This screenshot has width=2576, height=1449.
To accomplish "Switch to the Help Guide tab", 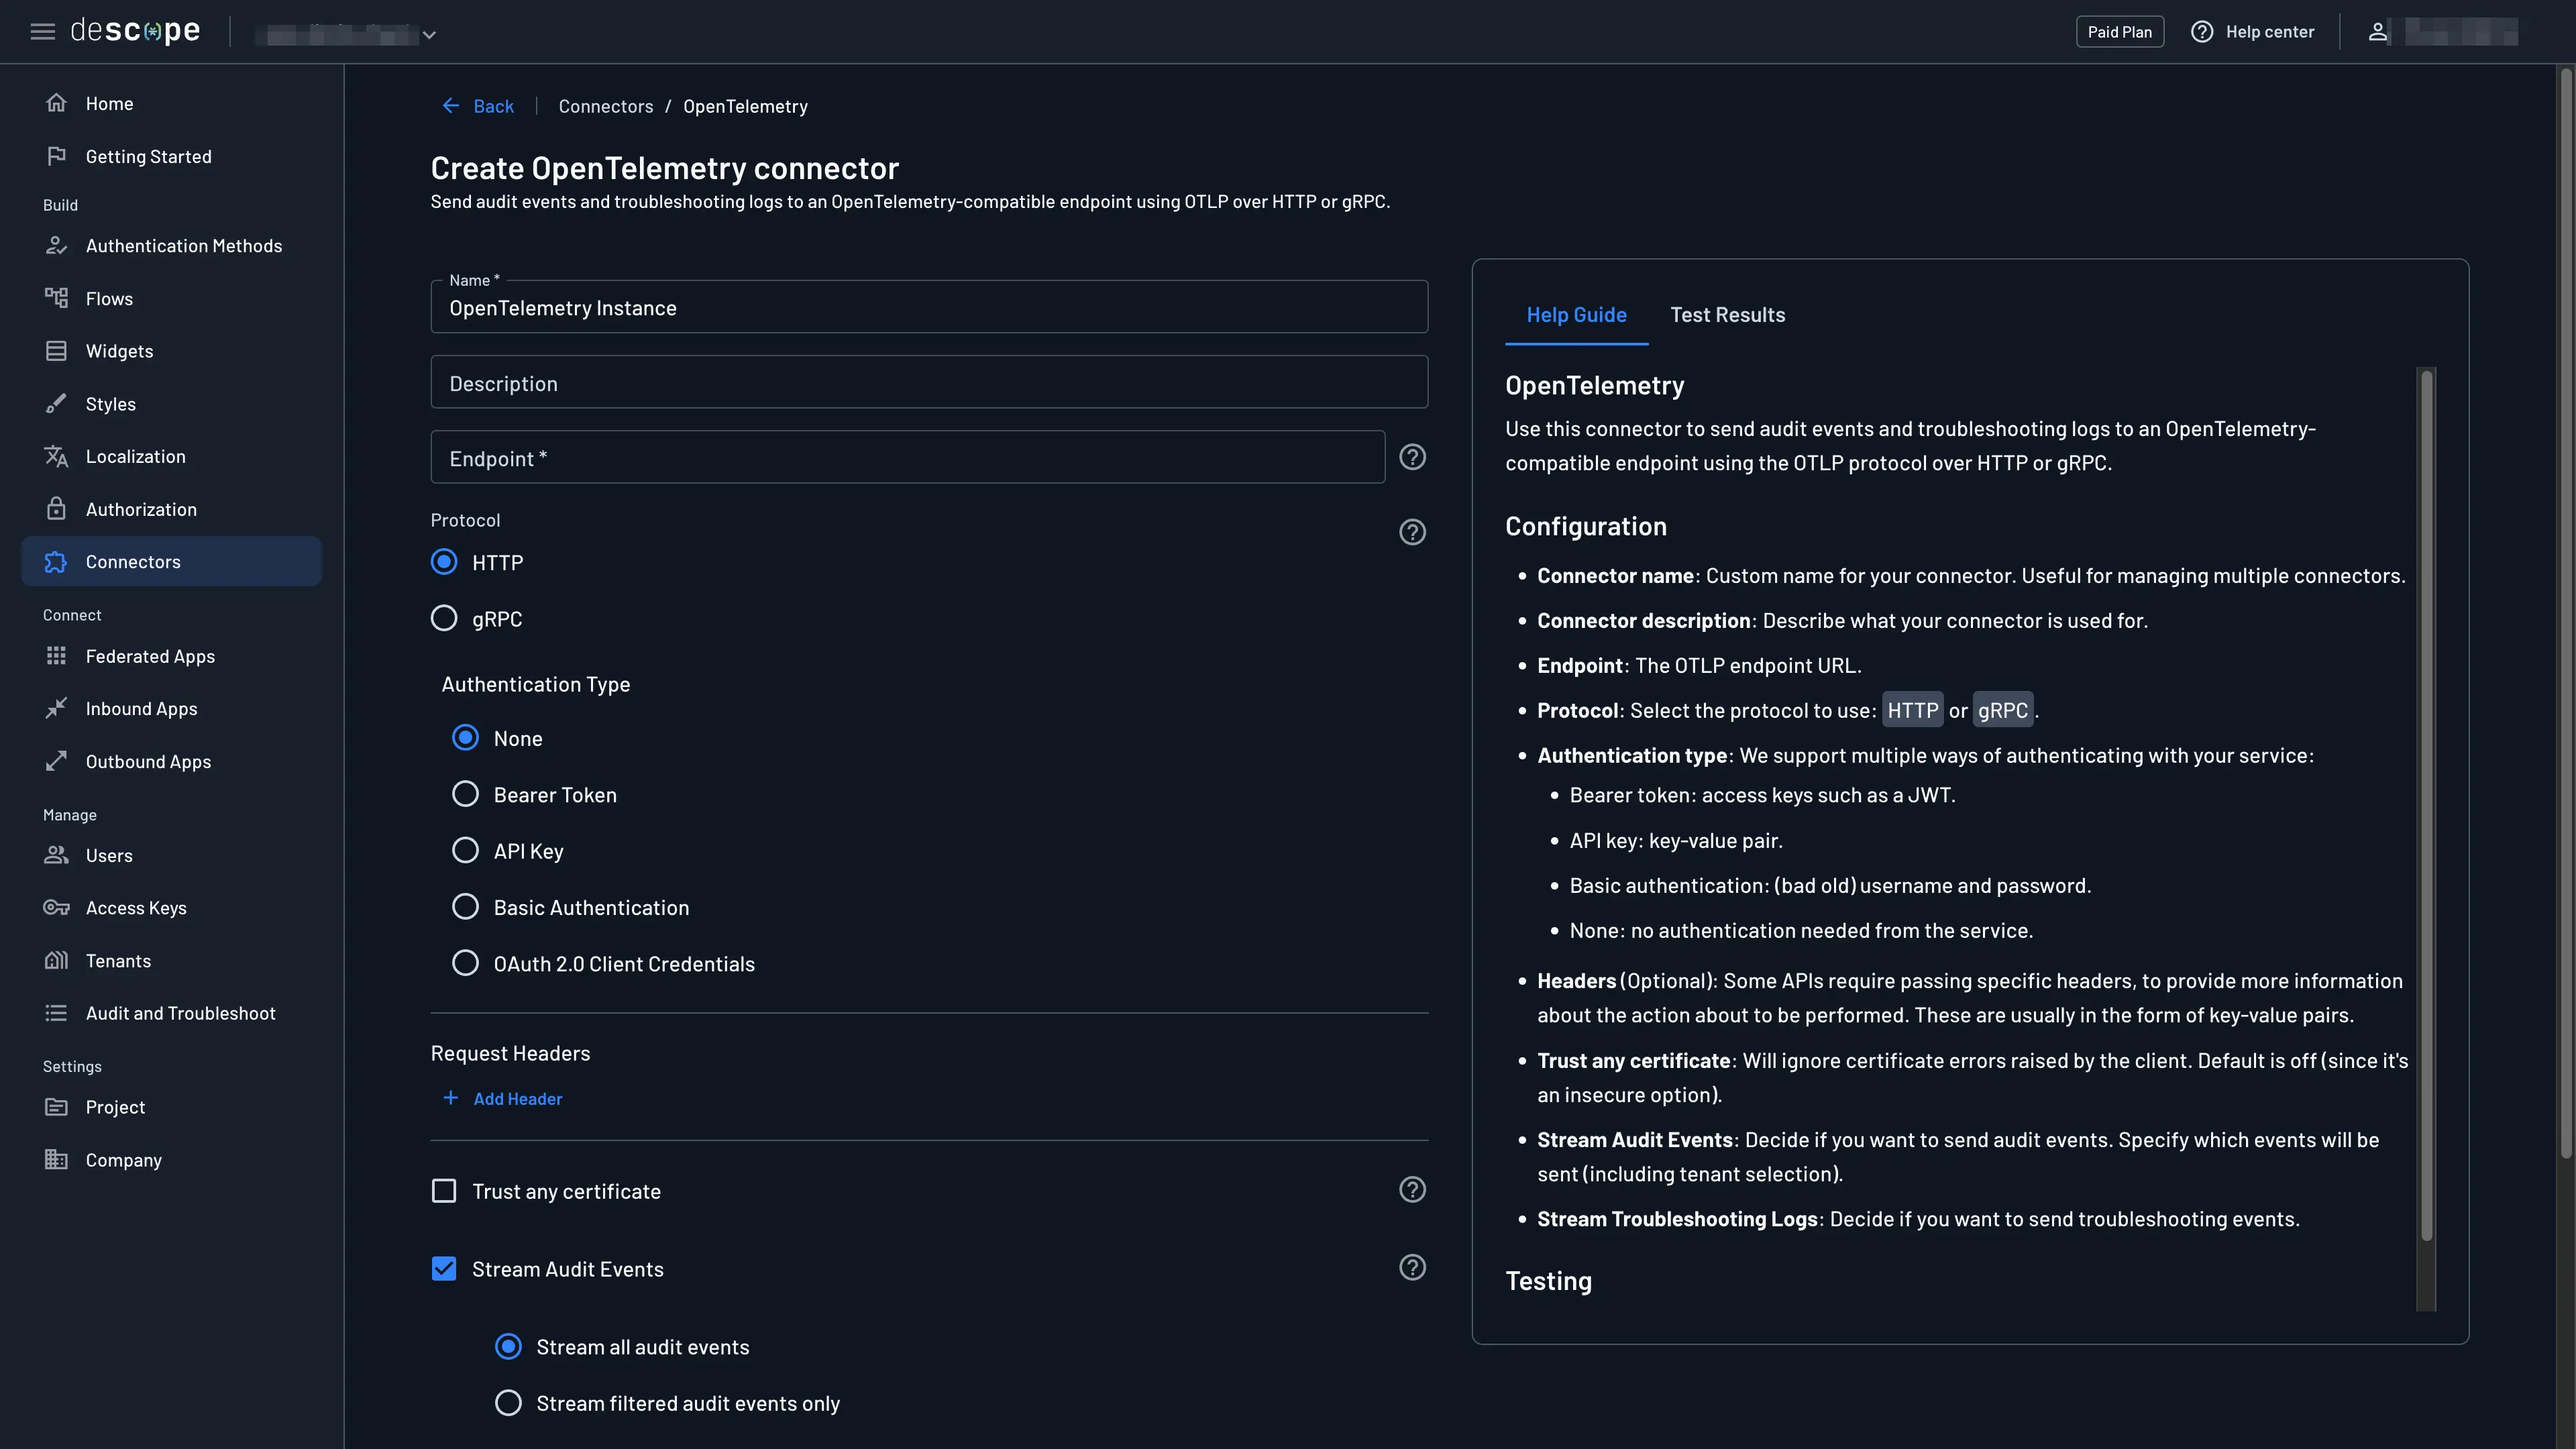I will coord(1576,315).
